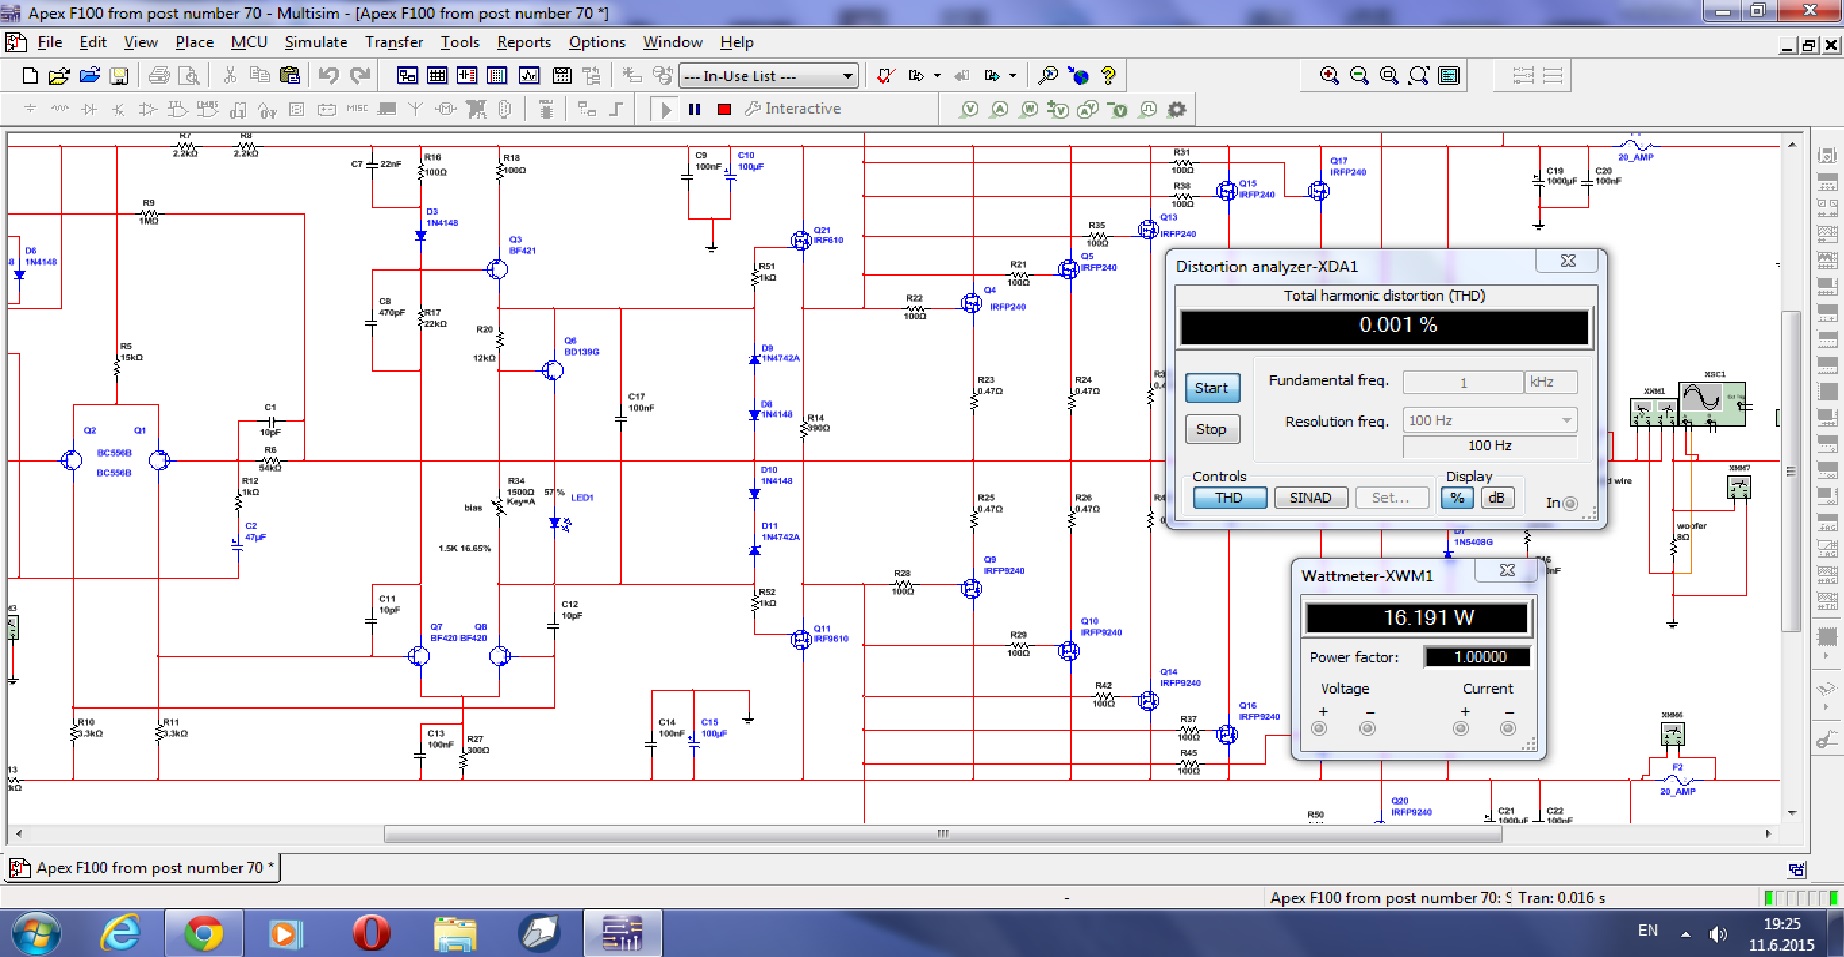Zoom to fit sheet icon
Viewport: 1844px width, 957px height.
click(1419, 76)
